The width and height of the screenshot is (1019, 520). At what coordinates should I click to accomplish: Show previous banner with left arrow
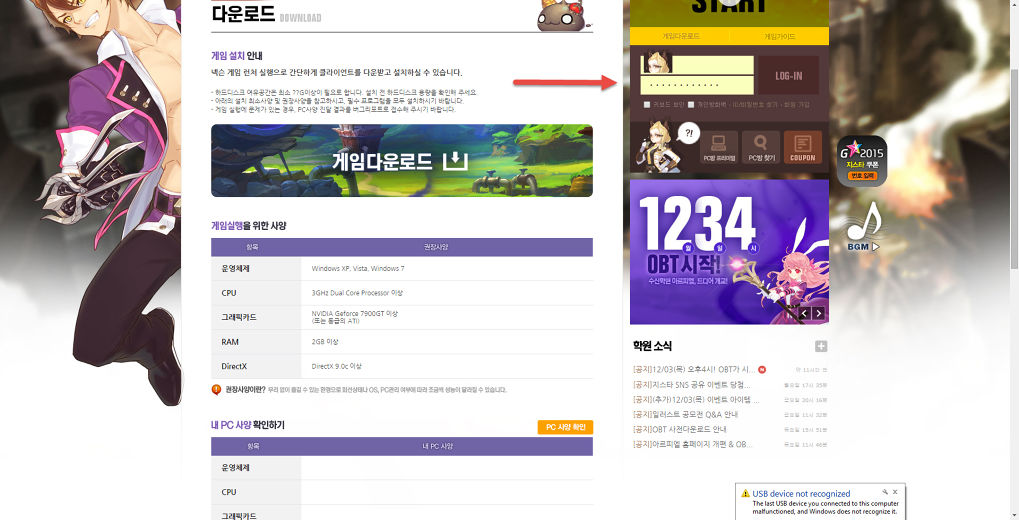802,313
